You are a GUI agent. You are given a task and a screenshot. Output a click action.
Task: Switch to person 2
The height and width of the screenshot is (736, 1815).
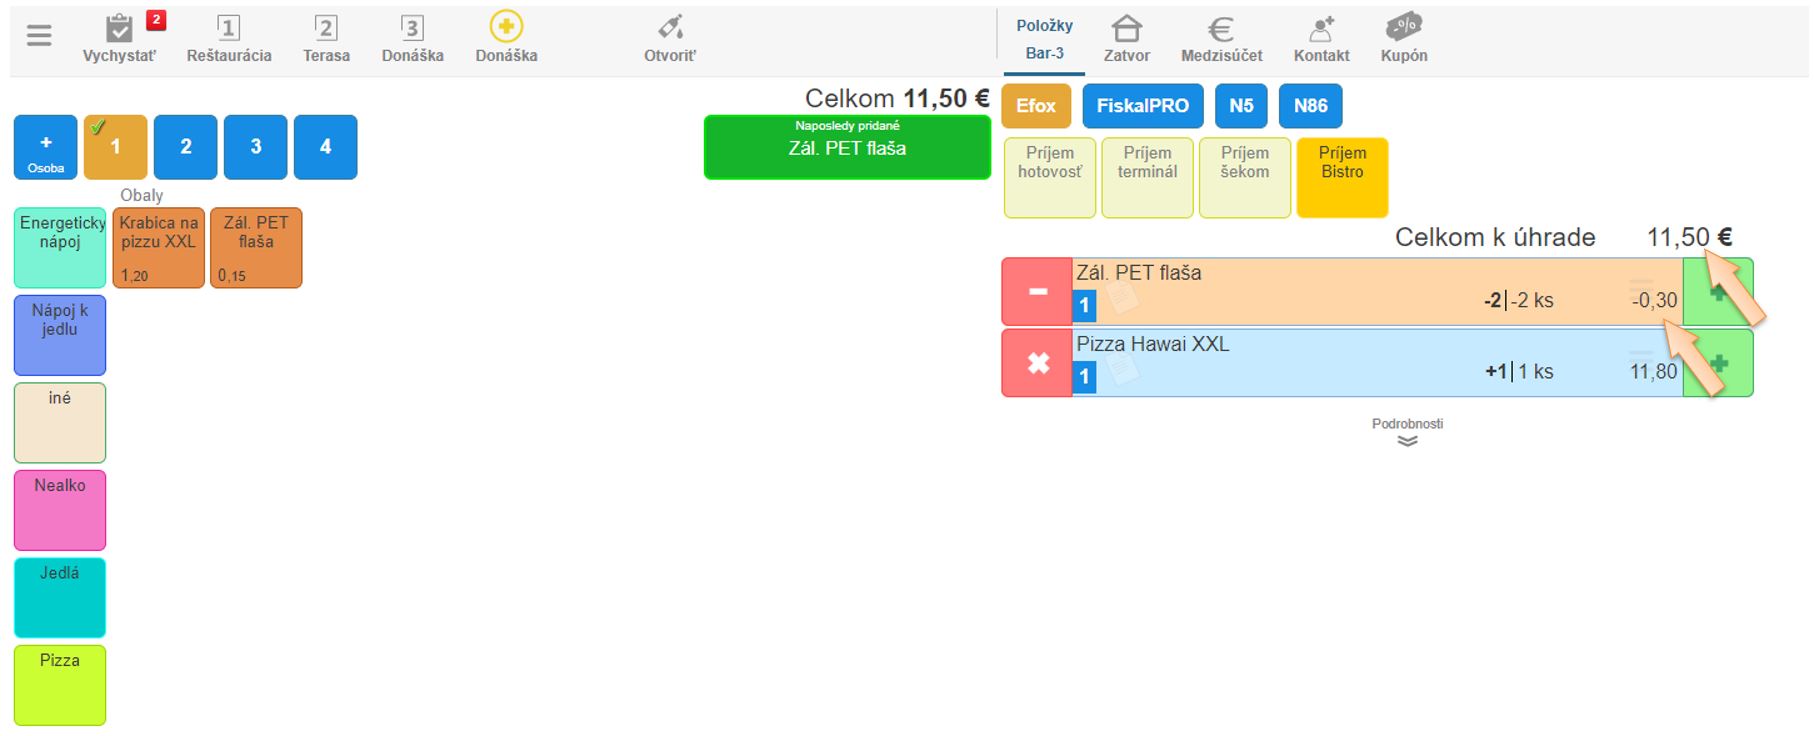click(x=185, y=147)
